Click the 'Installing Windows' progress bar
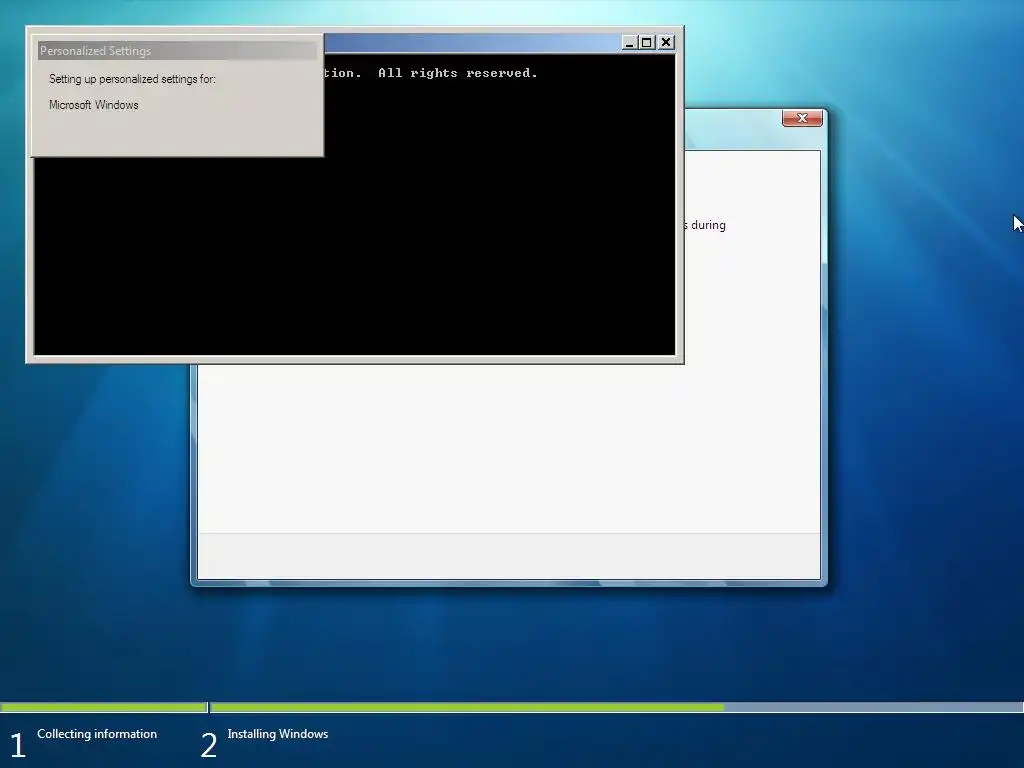Screen dimensions: 1024x768 pyautogui.click(x=616, y=707)
